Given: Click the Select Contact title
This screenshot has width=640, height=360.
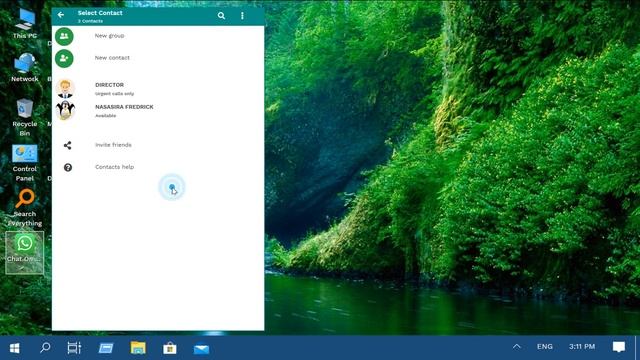Looking at the screenshot, I should point(100,13).
